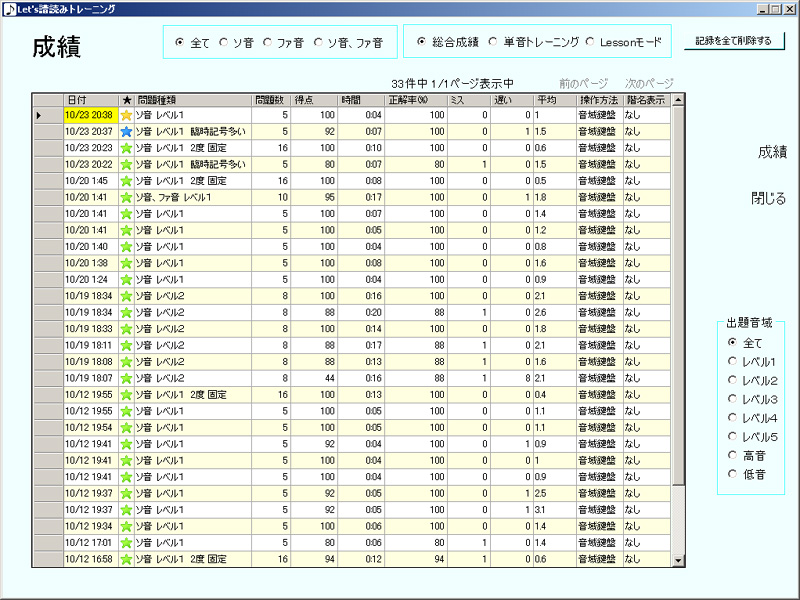Click the blue star in the 10/23 20:37 row
800x600 pixels.
126,132
